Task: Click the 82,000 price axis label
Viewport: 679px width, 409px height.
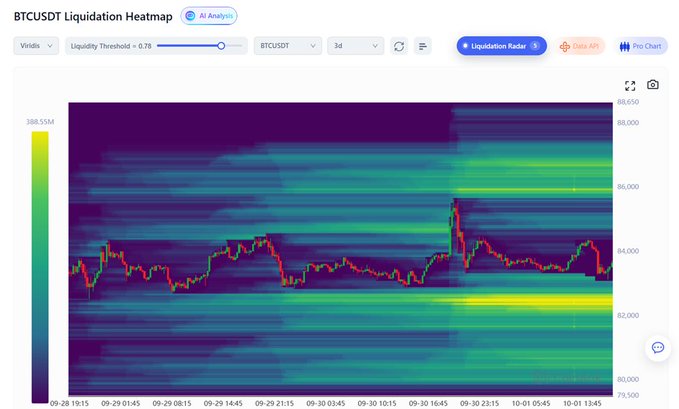Action: tap(628, 315)
